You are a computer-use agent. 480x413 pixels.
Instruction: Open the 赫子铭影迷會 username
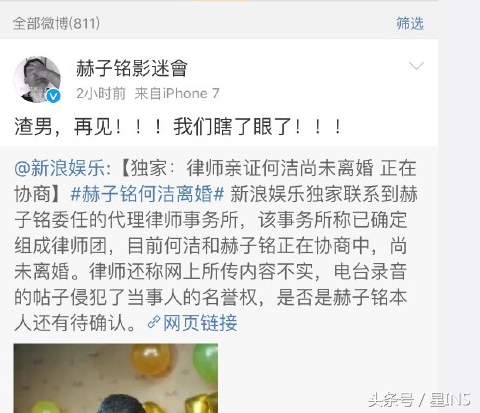click(132, 68)
